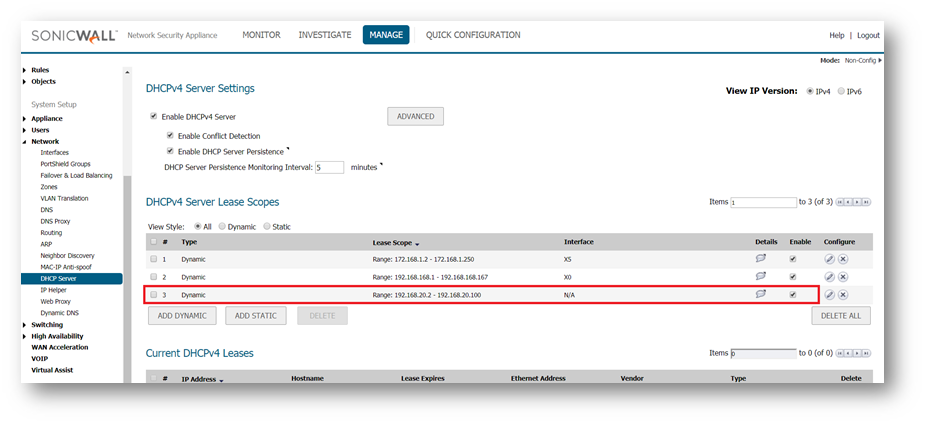Click the ADVANCED button
The image size is (926, 425).
point(415,116)
